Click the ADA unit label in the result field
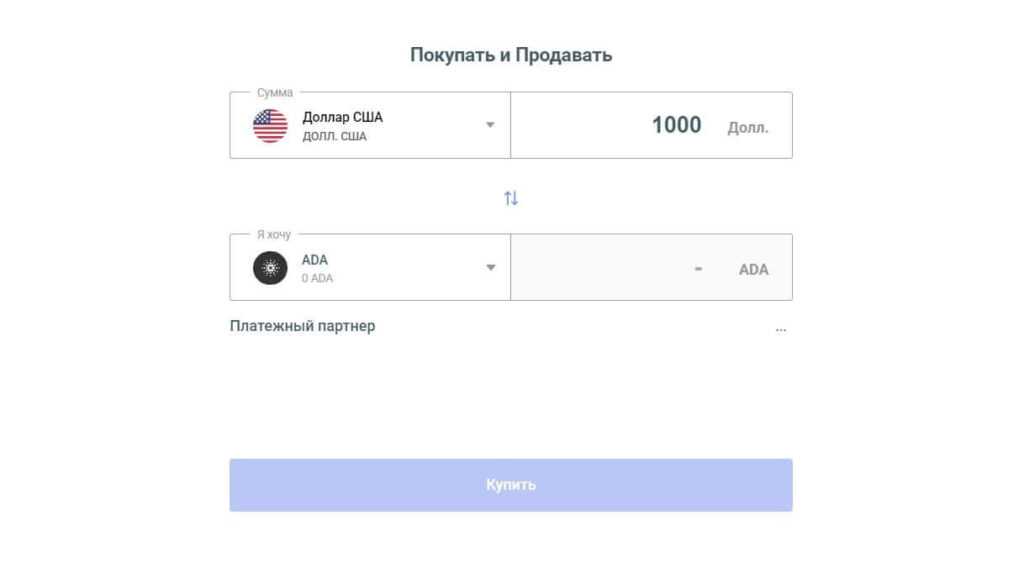1024x578 pixels. pyautogui.click(x=753, y=268)
